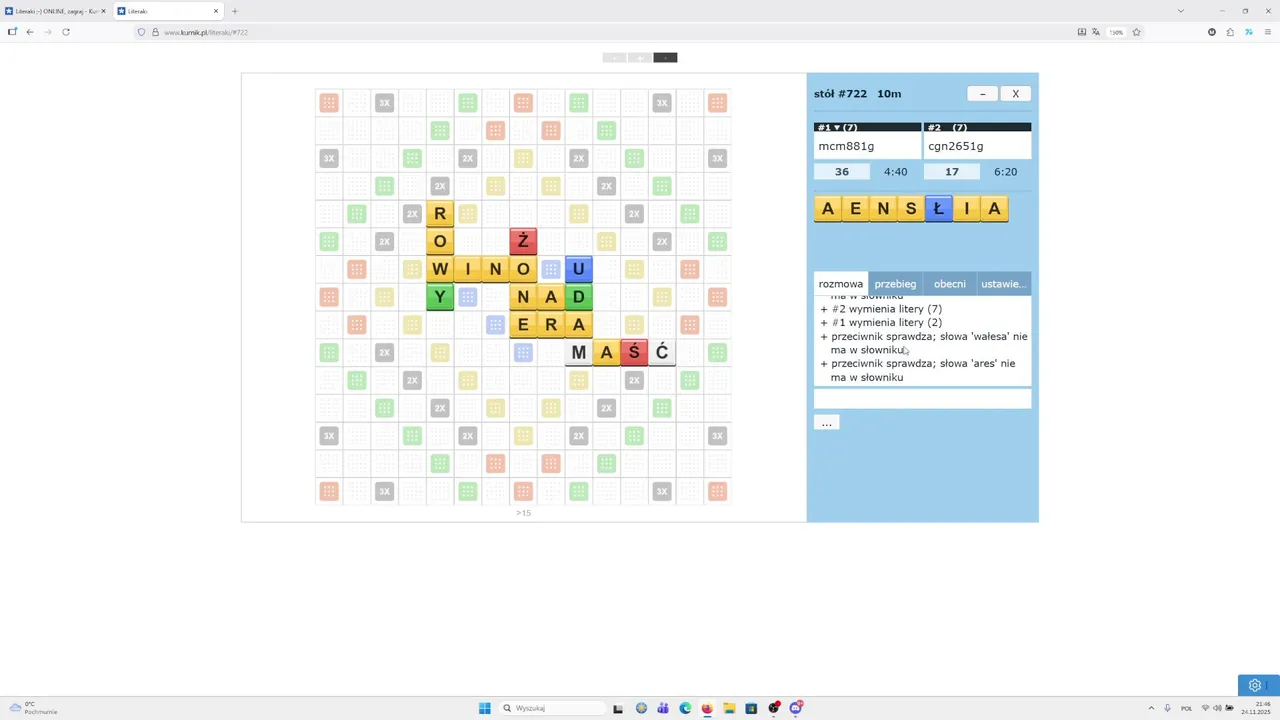This screenshot has height=720, width=1280.
Task: Focus the chat message input field
Action: [922, 399]
